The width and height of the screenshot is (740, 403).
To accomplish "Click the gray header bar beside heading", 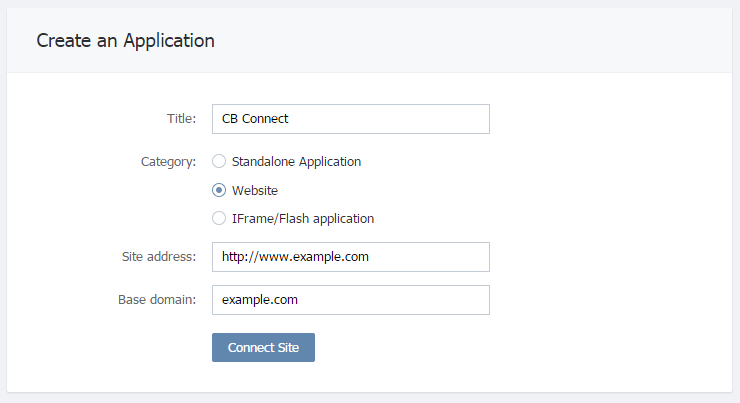I will tap(472, 41).
